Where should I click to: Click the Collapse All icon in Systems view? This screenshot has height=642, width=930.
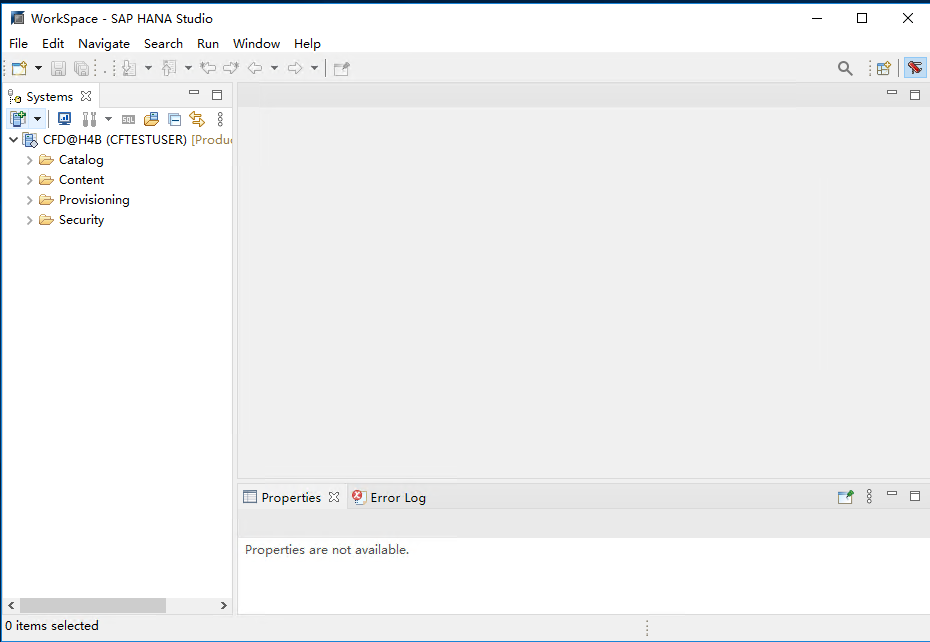[173, 118]
